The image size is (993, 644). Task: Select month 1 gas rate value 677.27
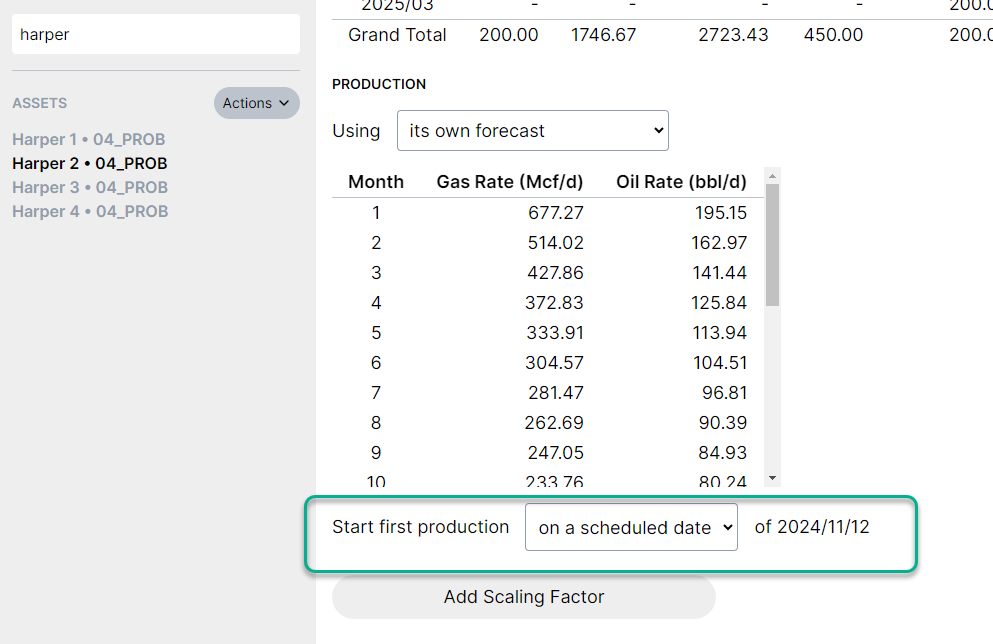coord(555,212)
